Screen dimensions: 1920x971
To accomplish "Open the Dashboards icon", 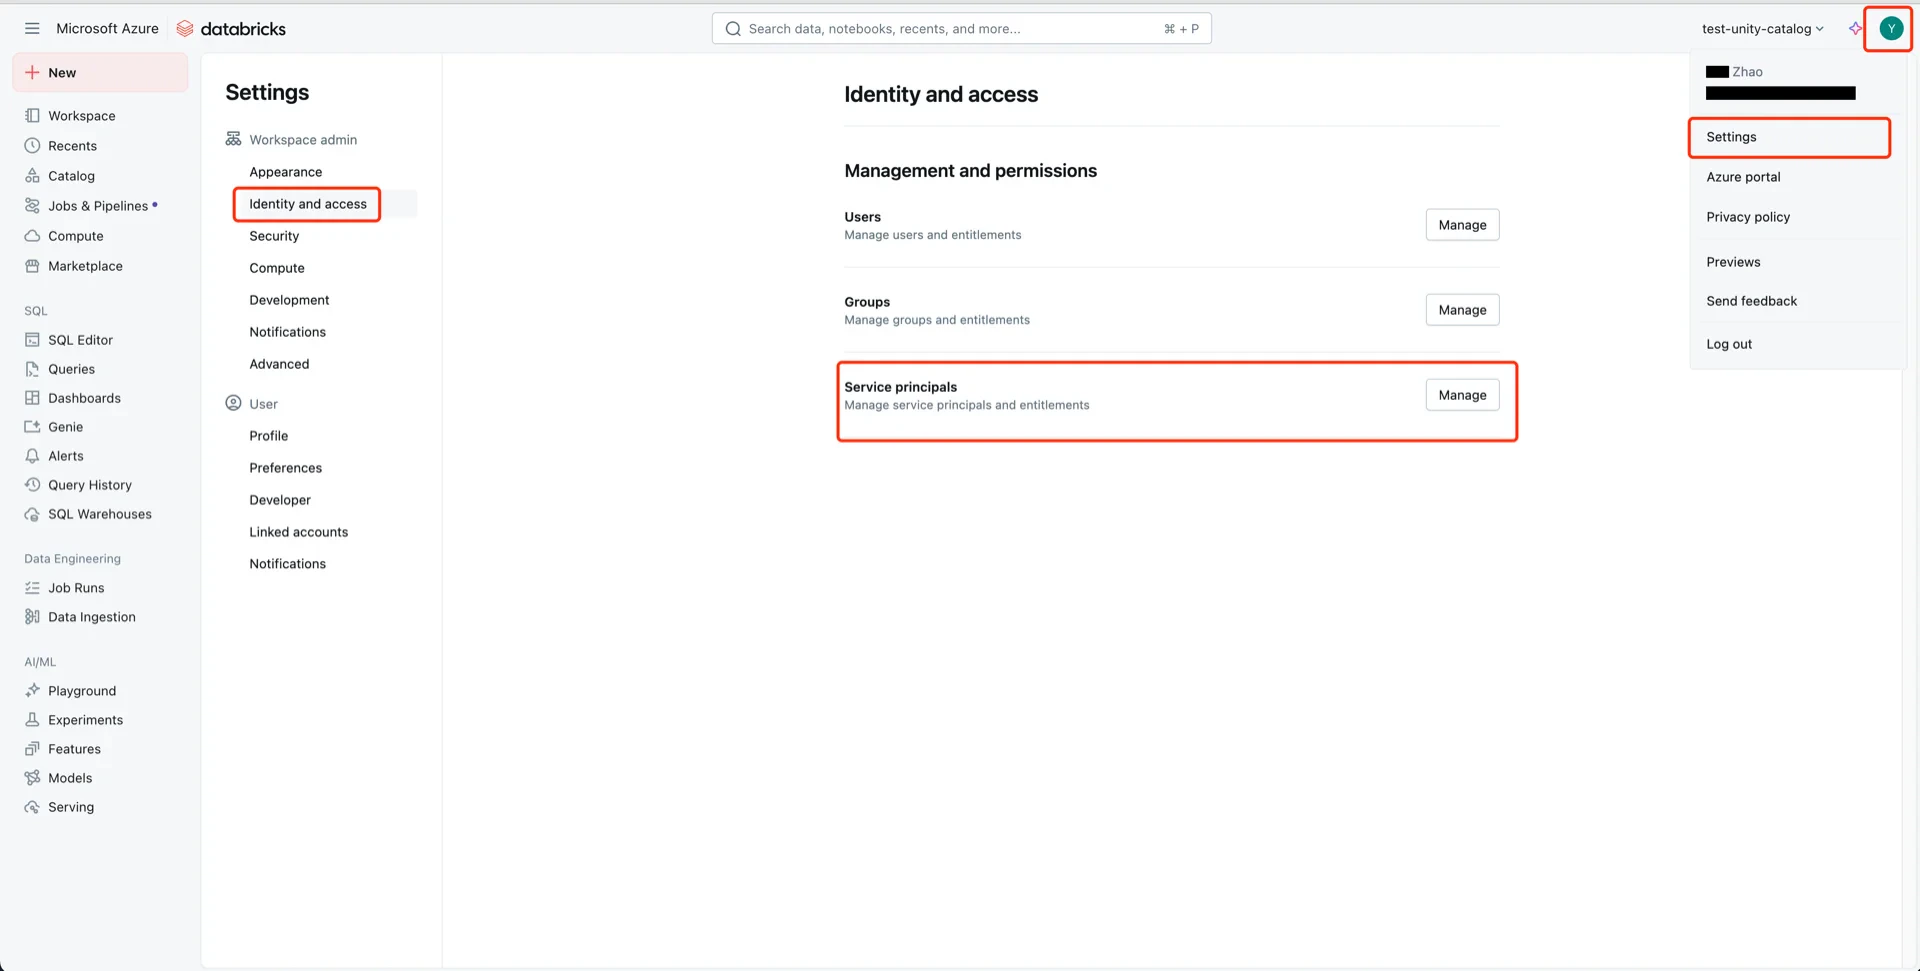I will click(x=32, y=398).
